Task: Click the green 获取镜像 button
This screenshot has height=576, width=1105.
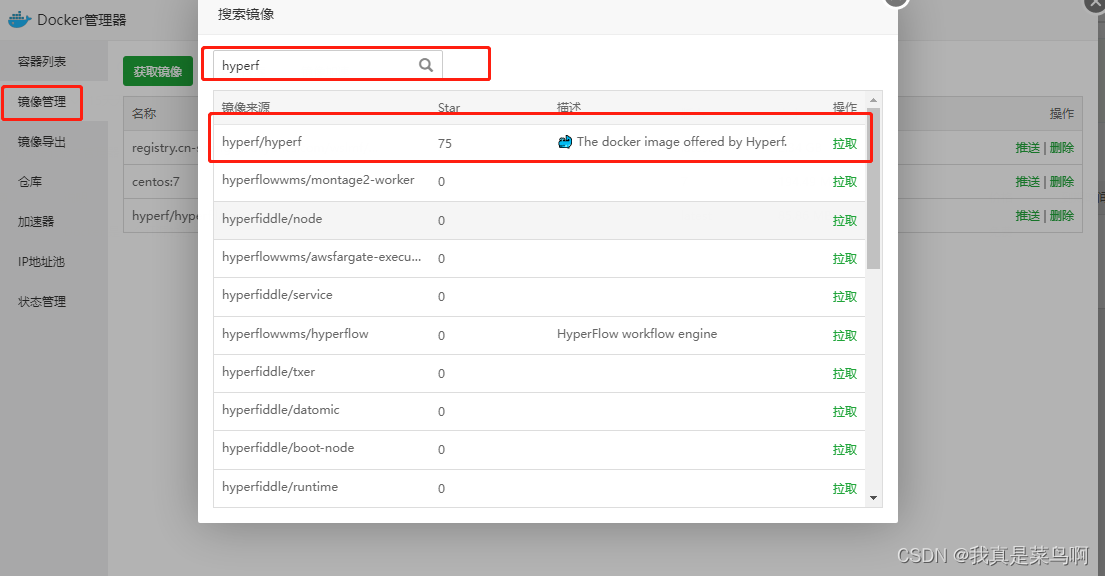Action: pyautogui.click(x=158, y=71)
